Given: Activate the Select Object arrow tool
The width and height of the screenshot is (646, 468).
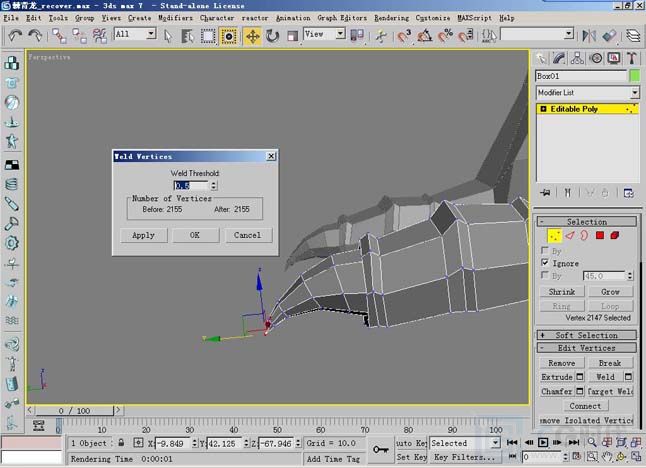Looking at the screenshot, I should 167,36.
